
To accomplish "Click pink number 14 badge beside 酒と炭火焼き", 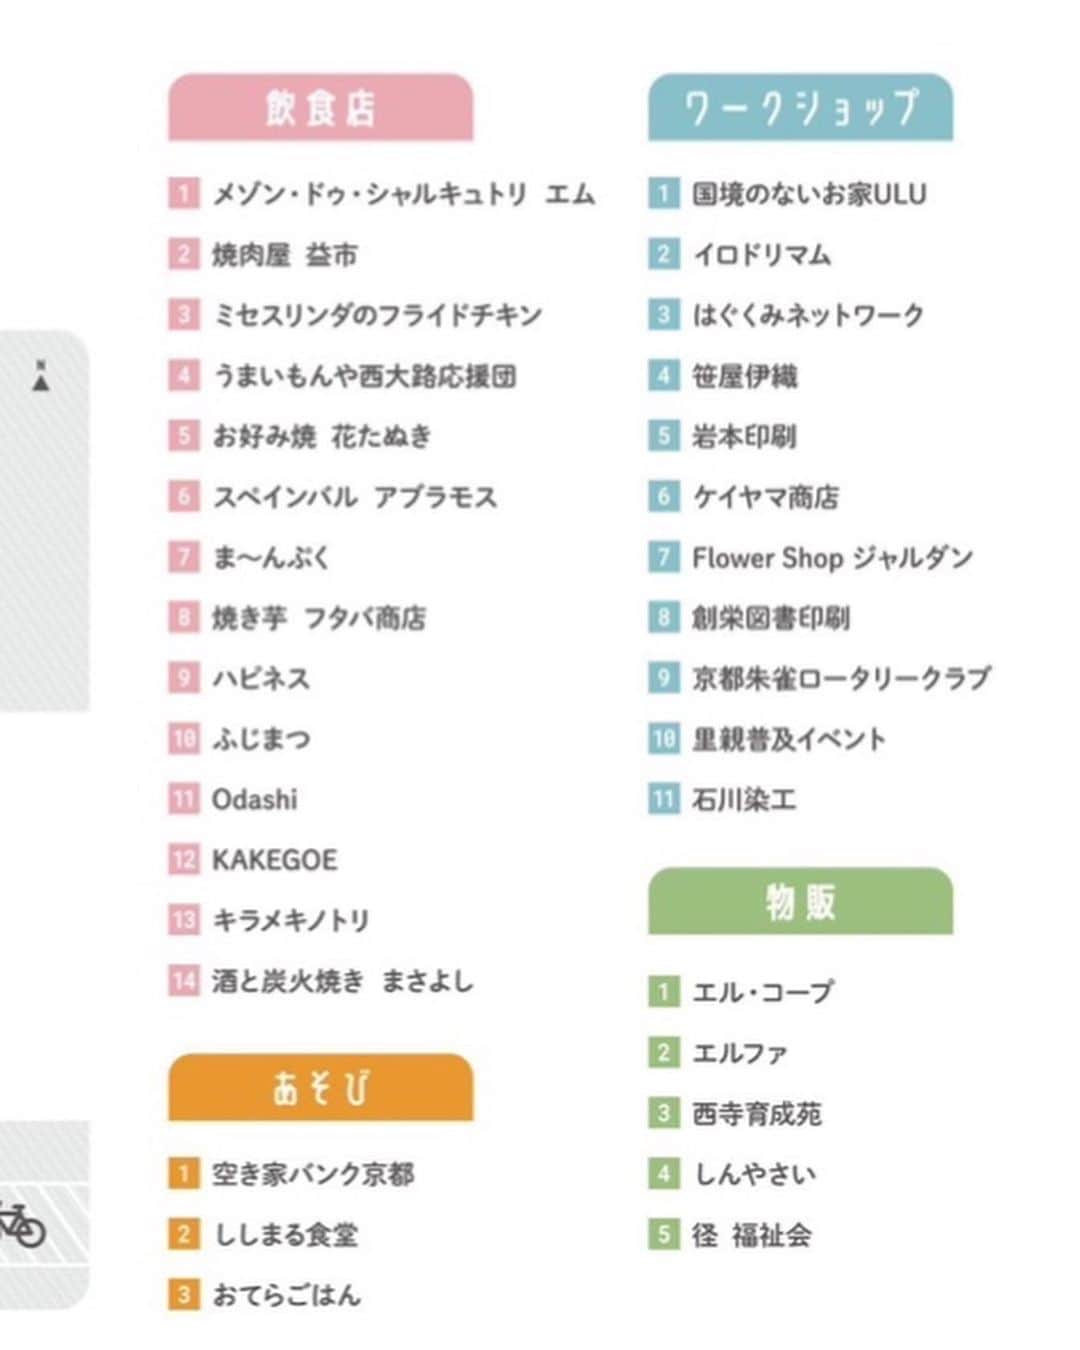I will pos(183,980).
